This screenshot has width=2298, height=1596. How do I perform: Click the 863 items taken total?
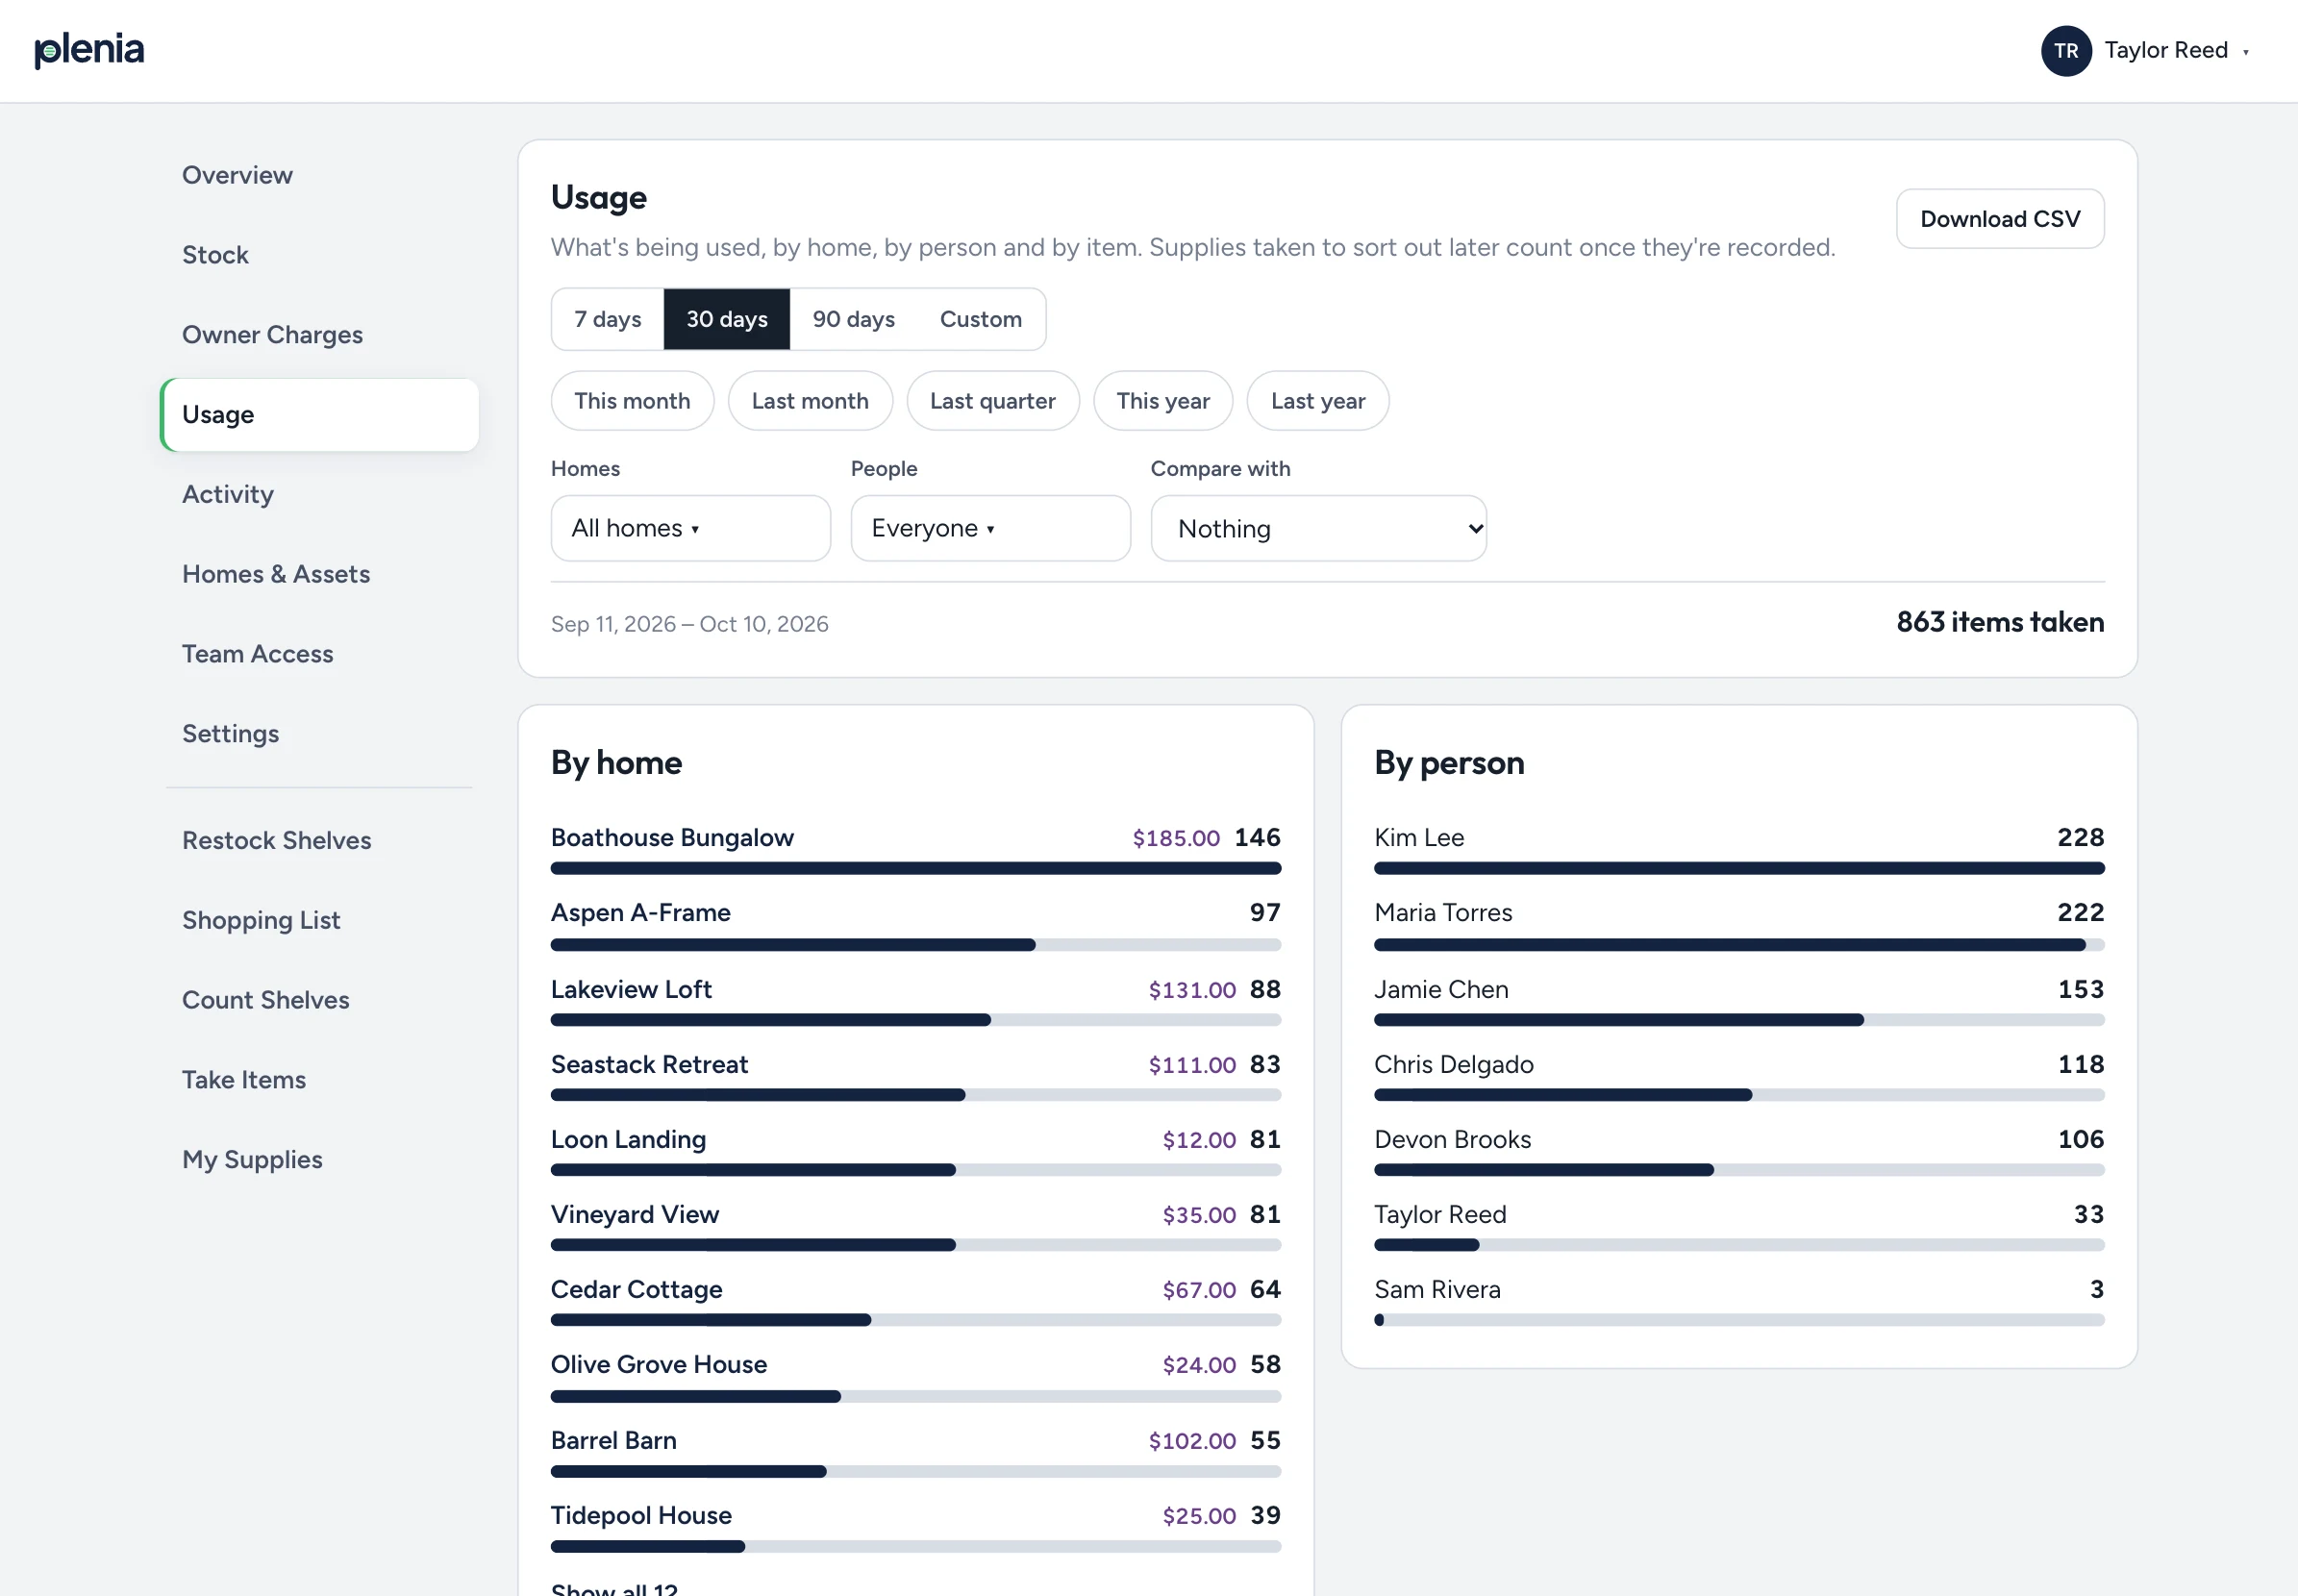point(2000,622)
